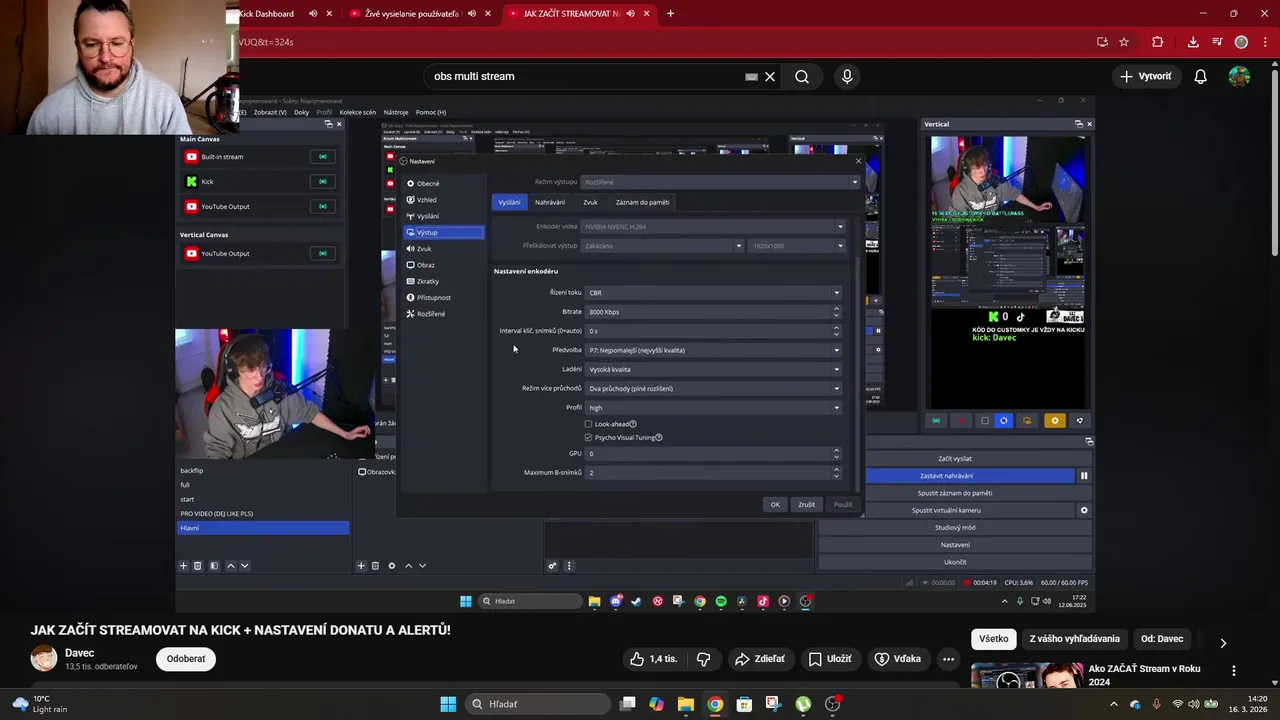Mute the Kick Dashboard browser tab
The width and height of the screenshot is (1280, 720).
tap(313, 14)
